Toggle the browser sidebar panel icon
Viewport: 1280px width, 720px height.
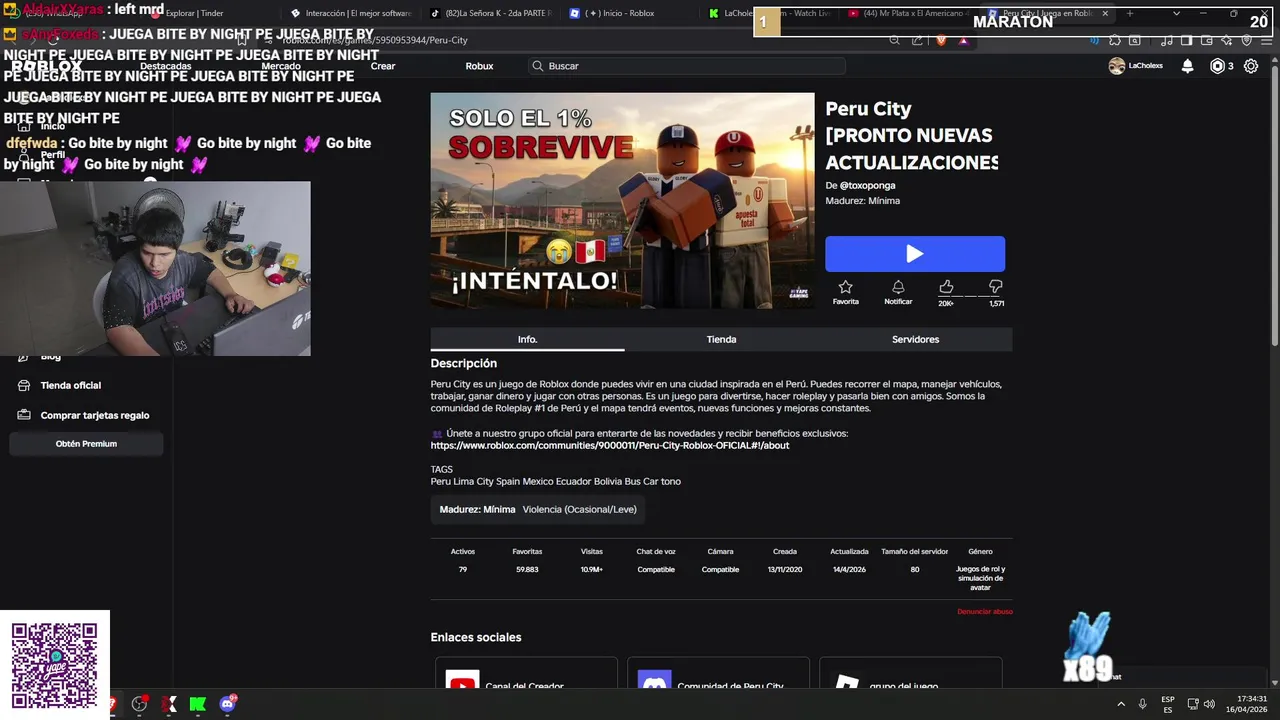pos(1185,40)
